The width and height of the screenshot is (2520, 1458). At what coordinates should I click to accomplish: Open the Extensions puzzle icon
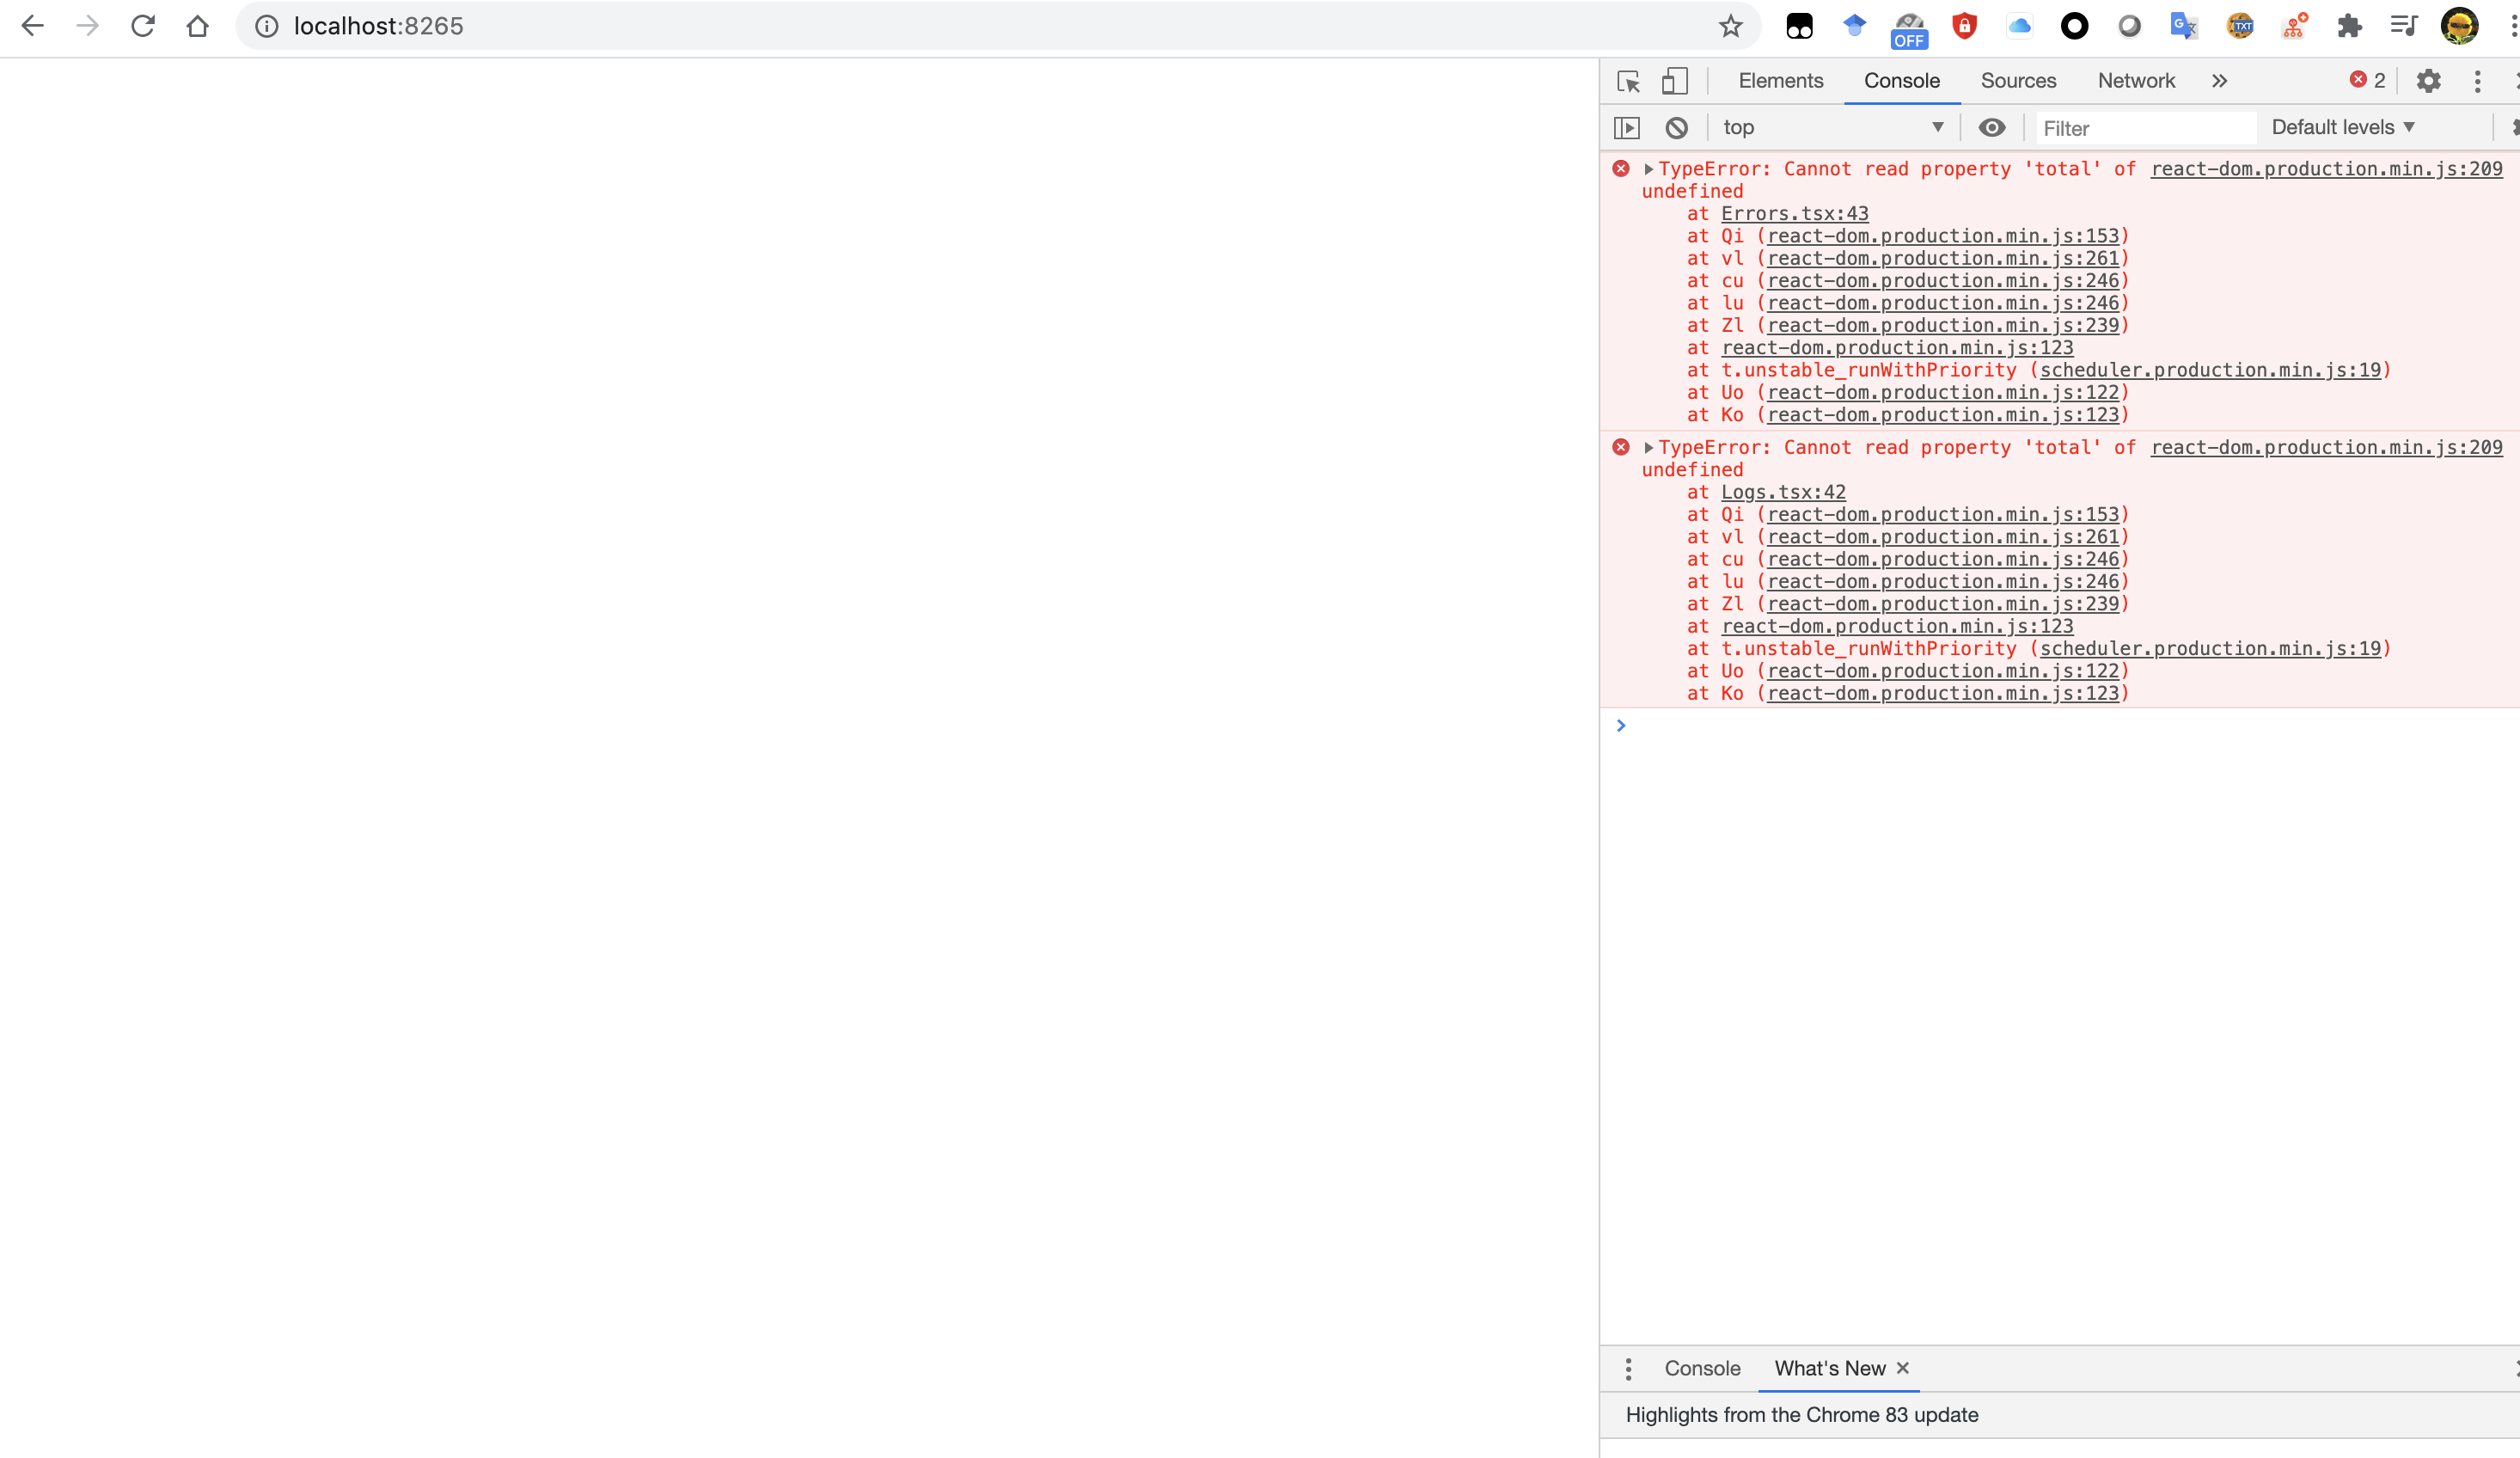(x=2349, y=26)
